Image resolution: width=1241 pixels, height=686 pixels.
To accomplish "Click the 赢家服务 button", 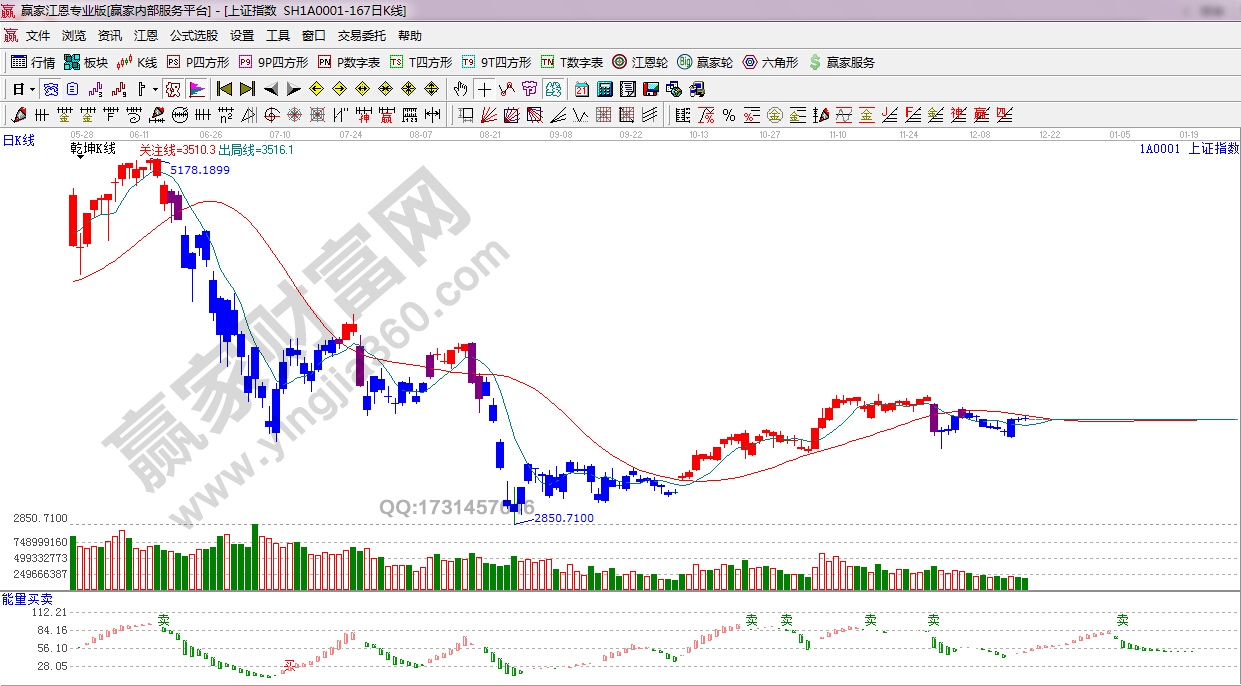I will click(841, 62).
